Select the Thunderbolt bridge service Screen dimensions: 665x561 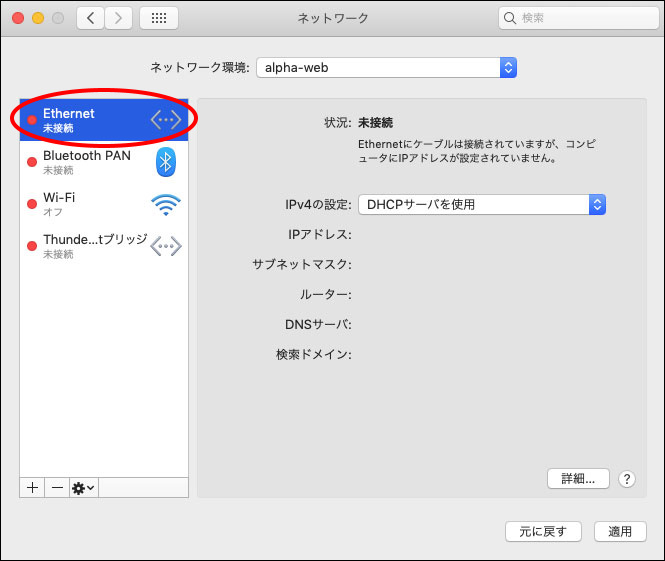click(104, 246)
